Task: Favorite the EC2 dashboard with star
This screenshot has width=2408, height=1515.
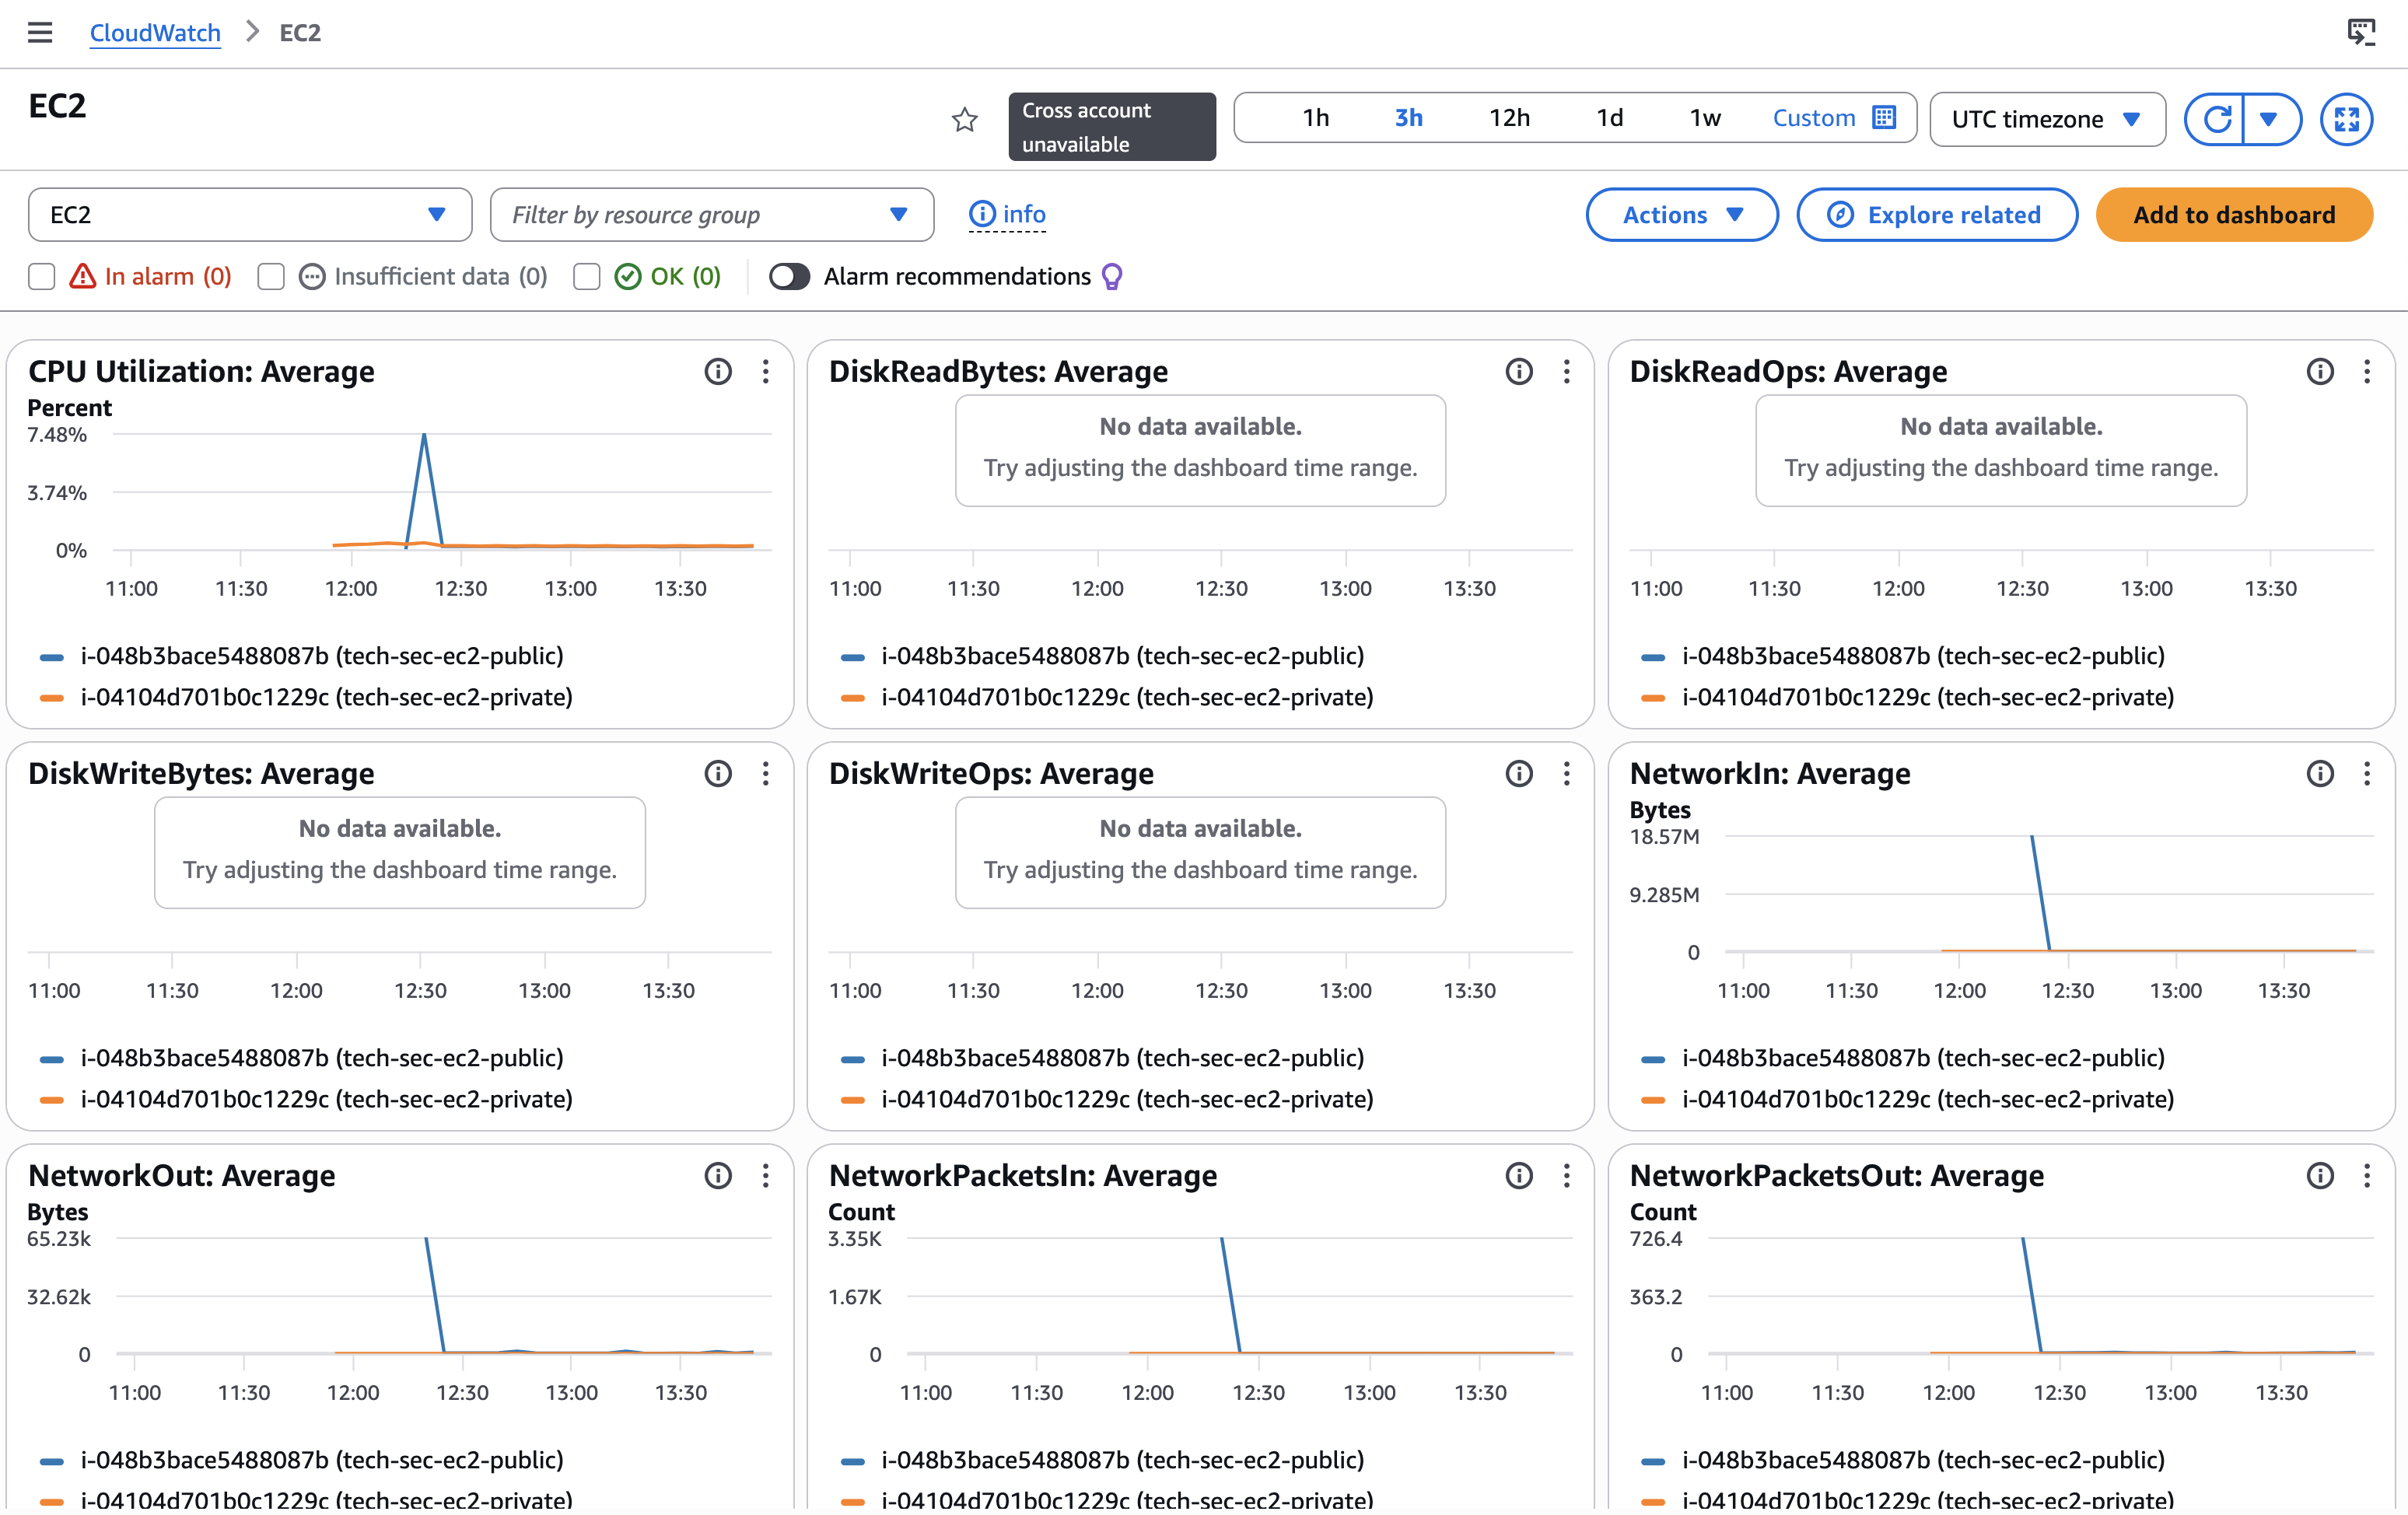Action: [964, 120]
